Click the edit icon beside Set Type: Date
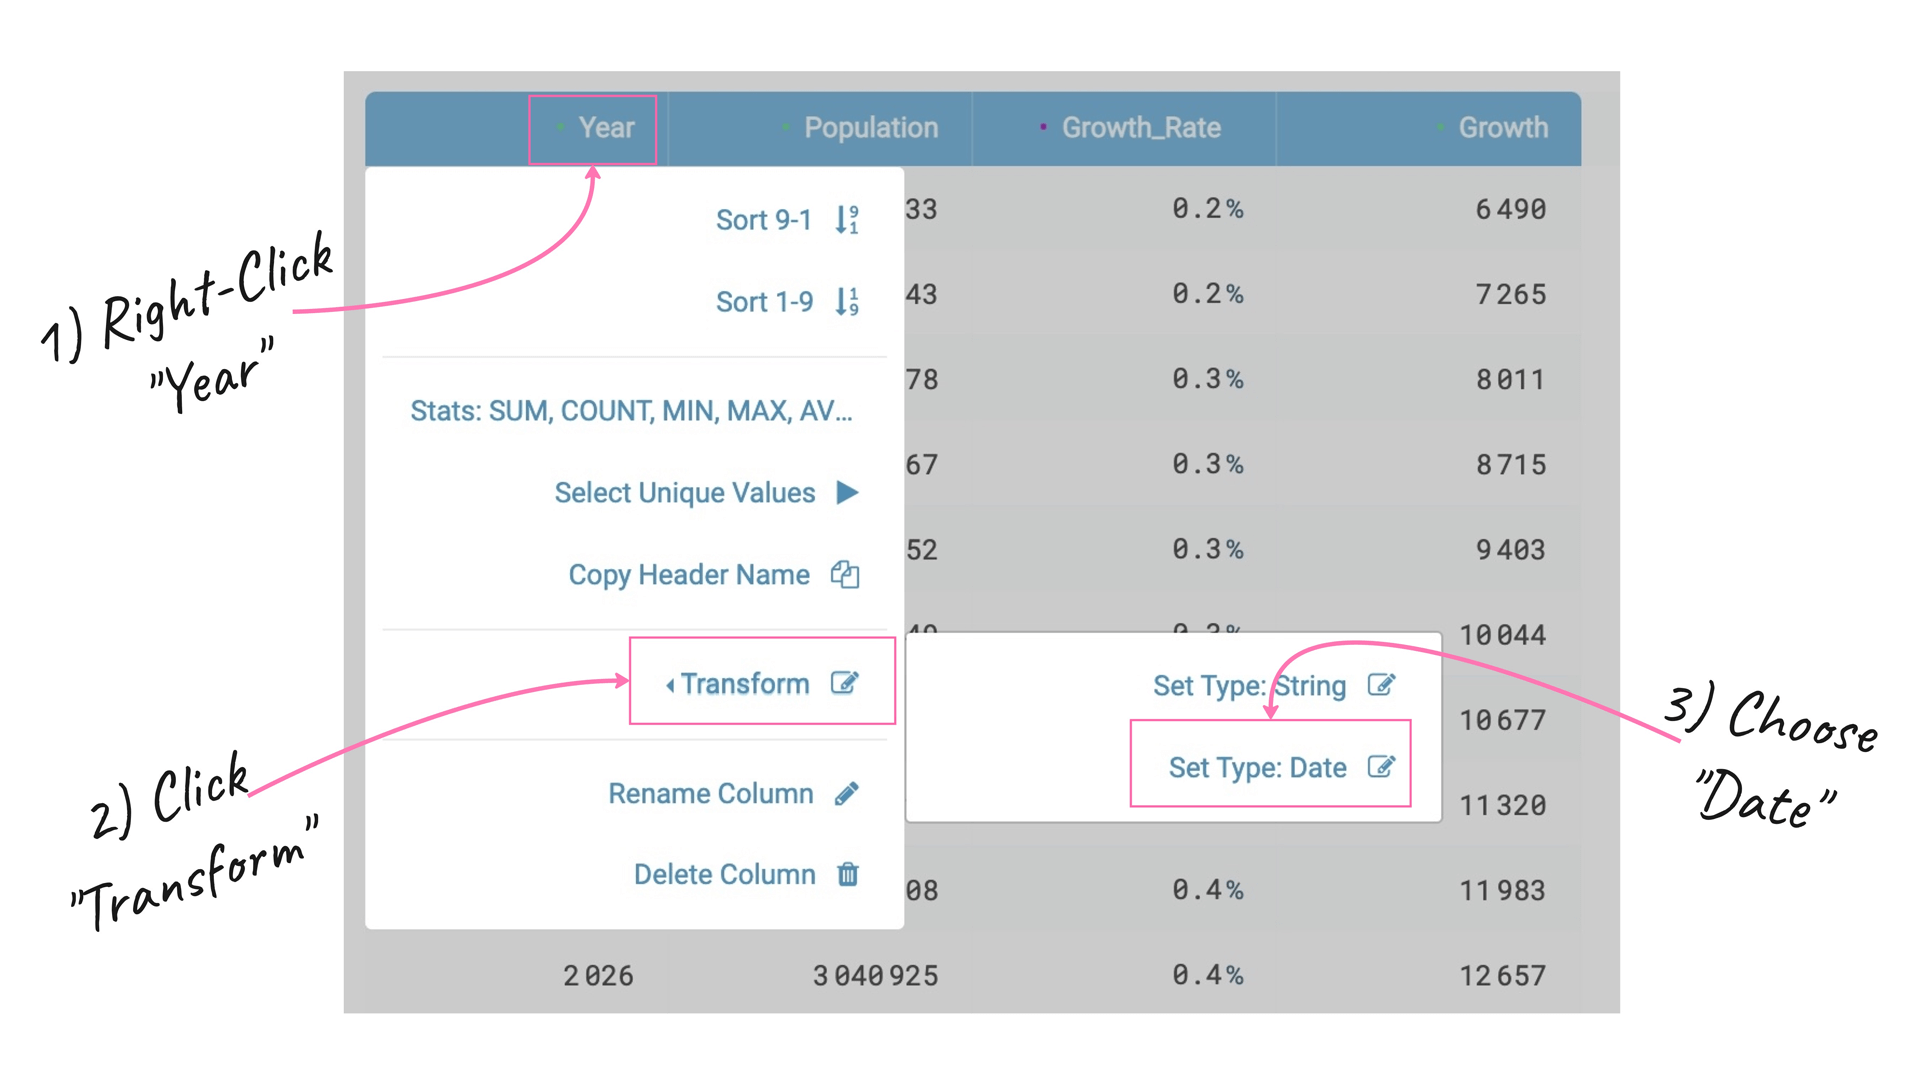 [1381, 767]
